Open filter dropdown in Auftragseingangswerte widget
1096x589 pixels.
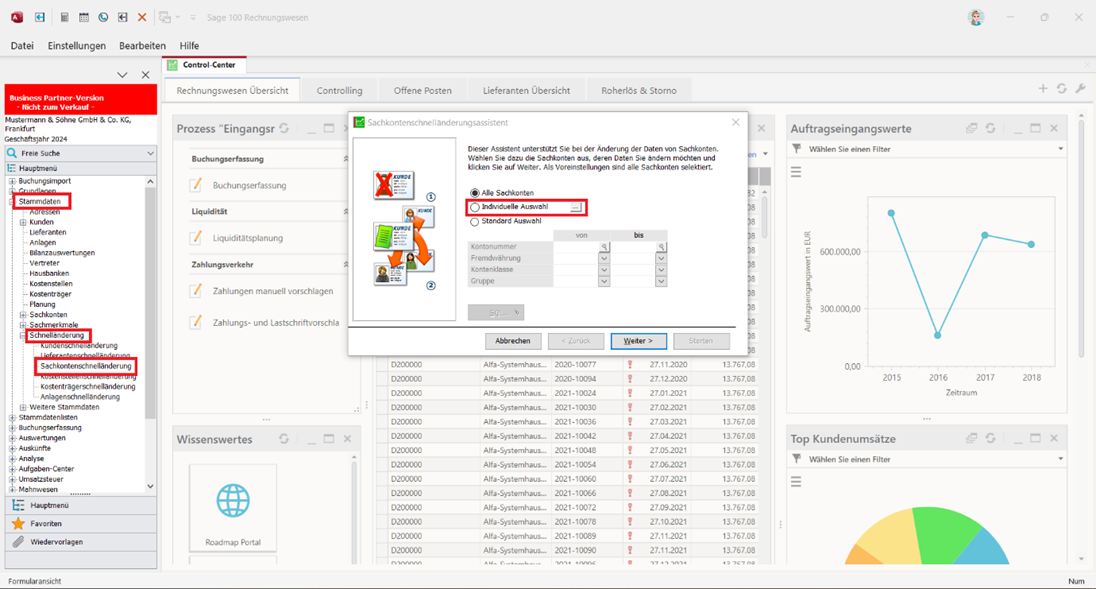click(1059, 149)
